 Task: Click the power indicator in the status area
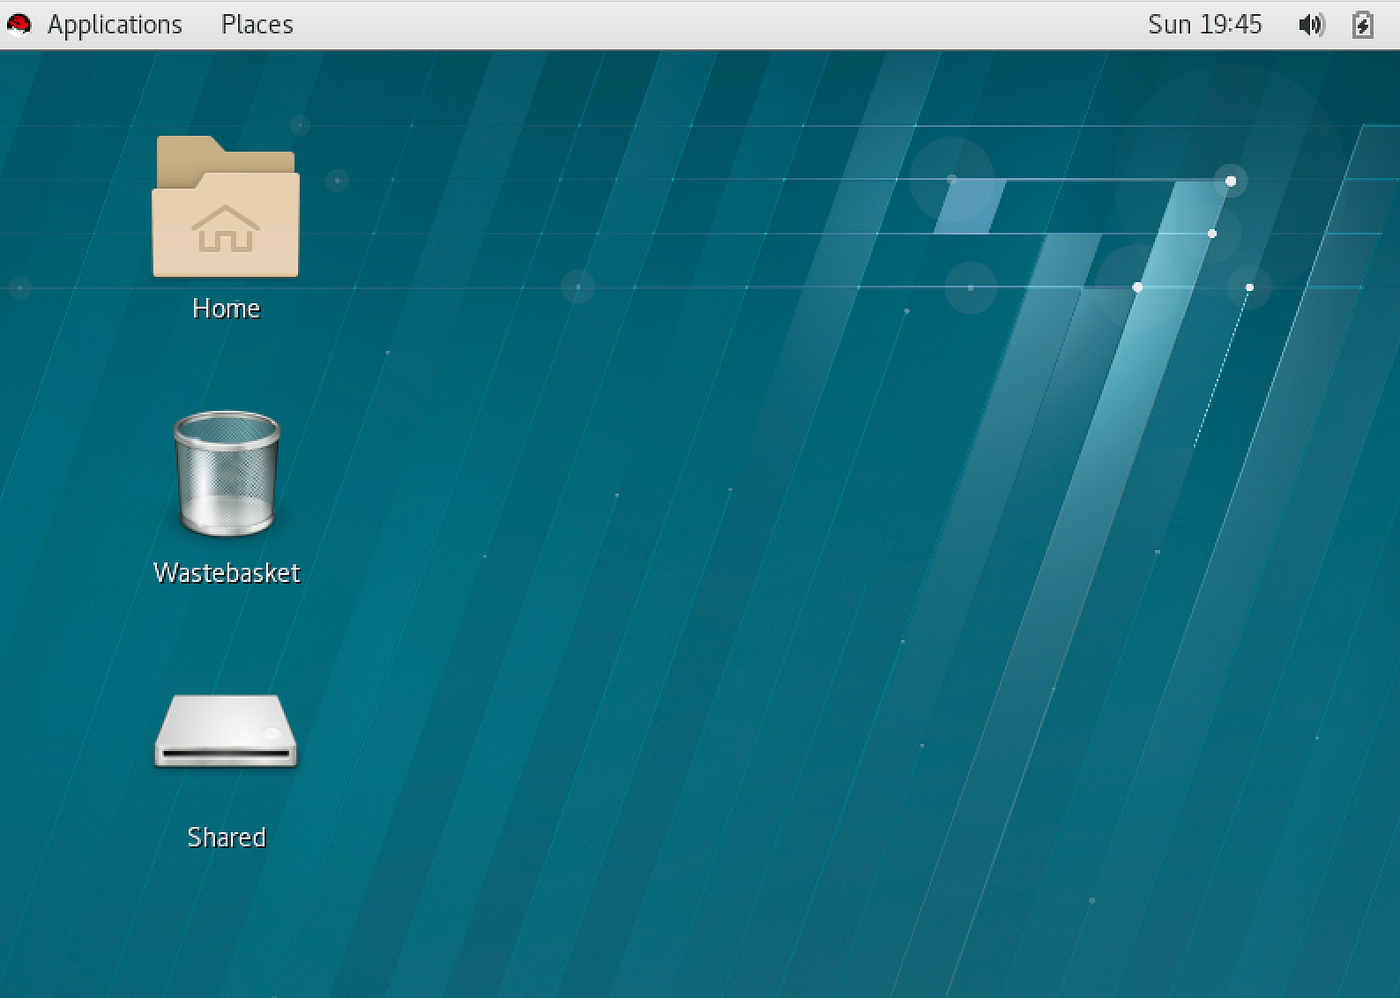(x=1363, y=24)
